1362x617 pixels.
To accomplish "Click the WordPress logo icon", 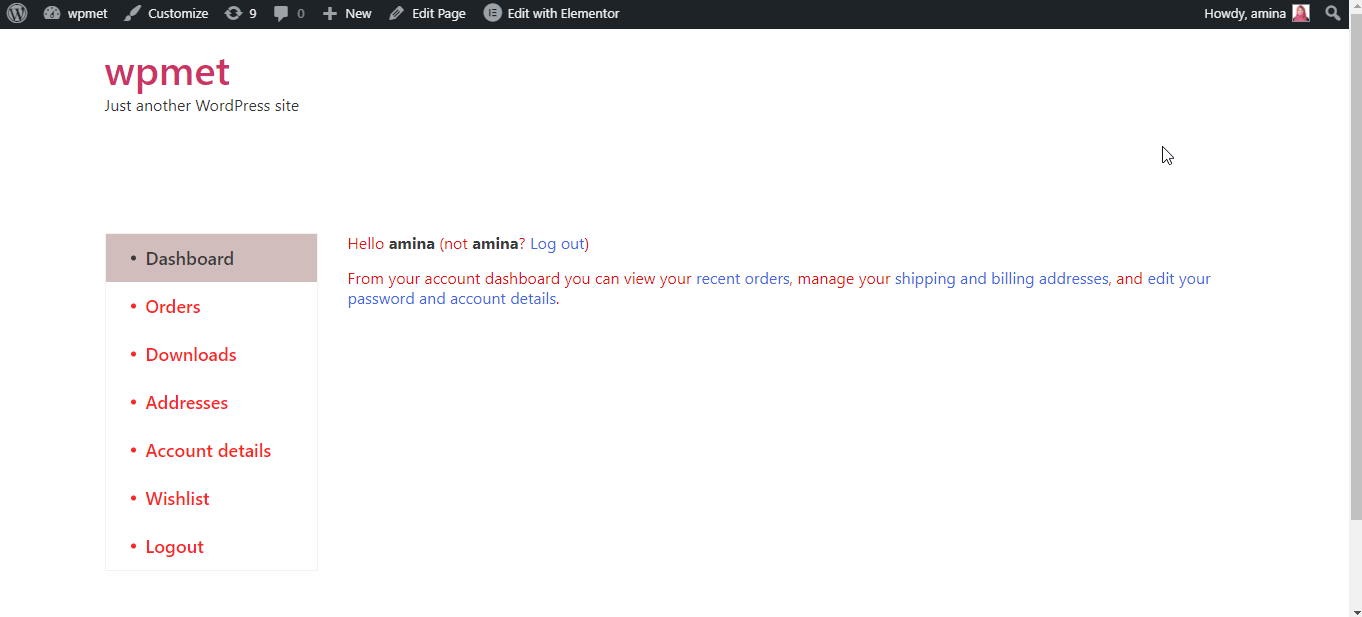I will point(17,14).
